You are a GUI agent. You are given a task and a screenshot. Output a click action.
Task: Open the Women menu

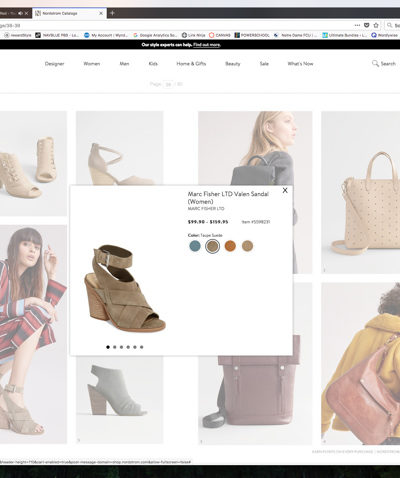tap(92, 64)
